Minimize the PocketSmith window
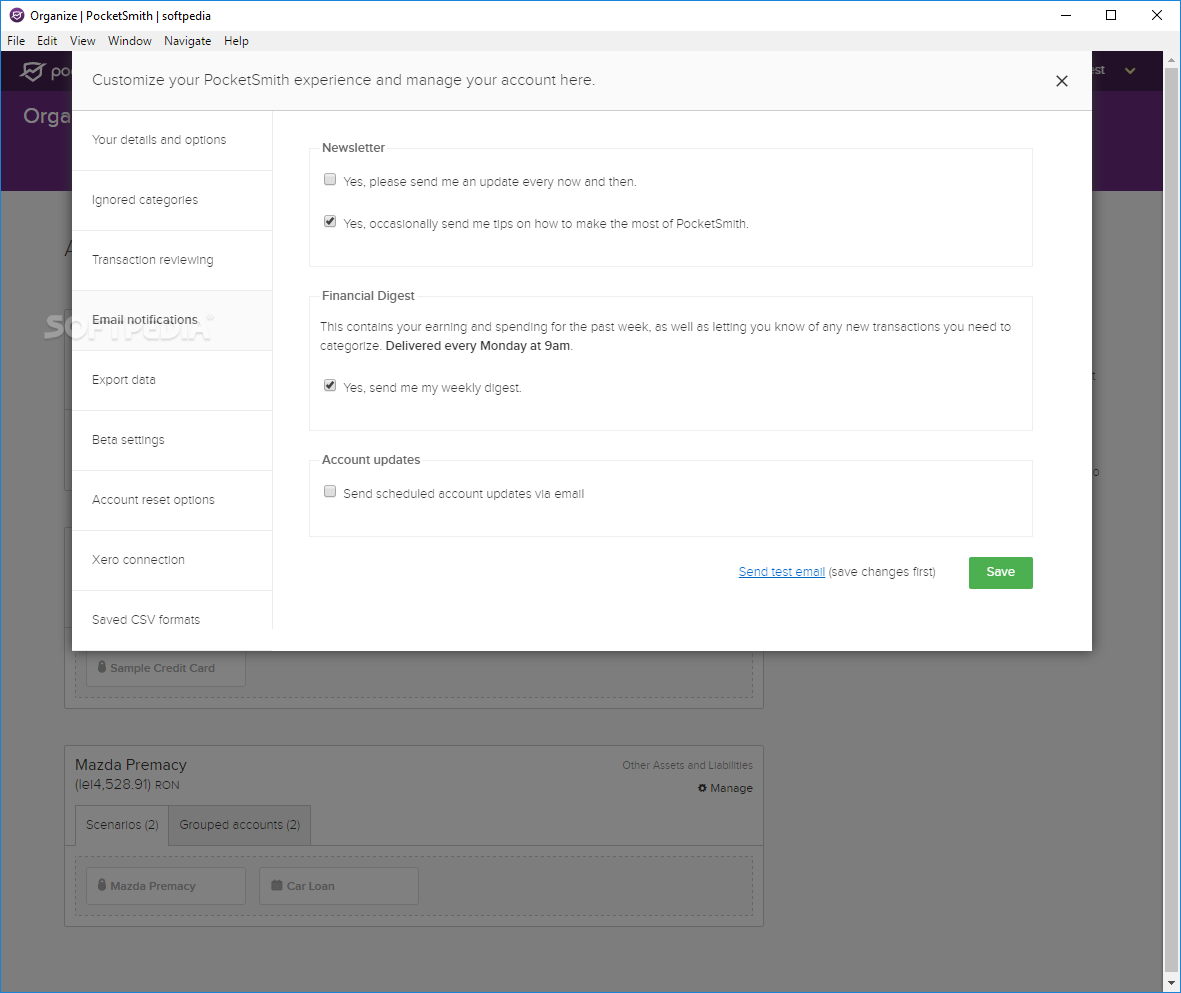 pos(1066,15)
